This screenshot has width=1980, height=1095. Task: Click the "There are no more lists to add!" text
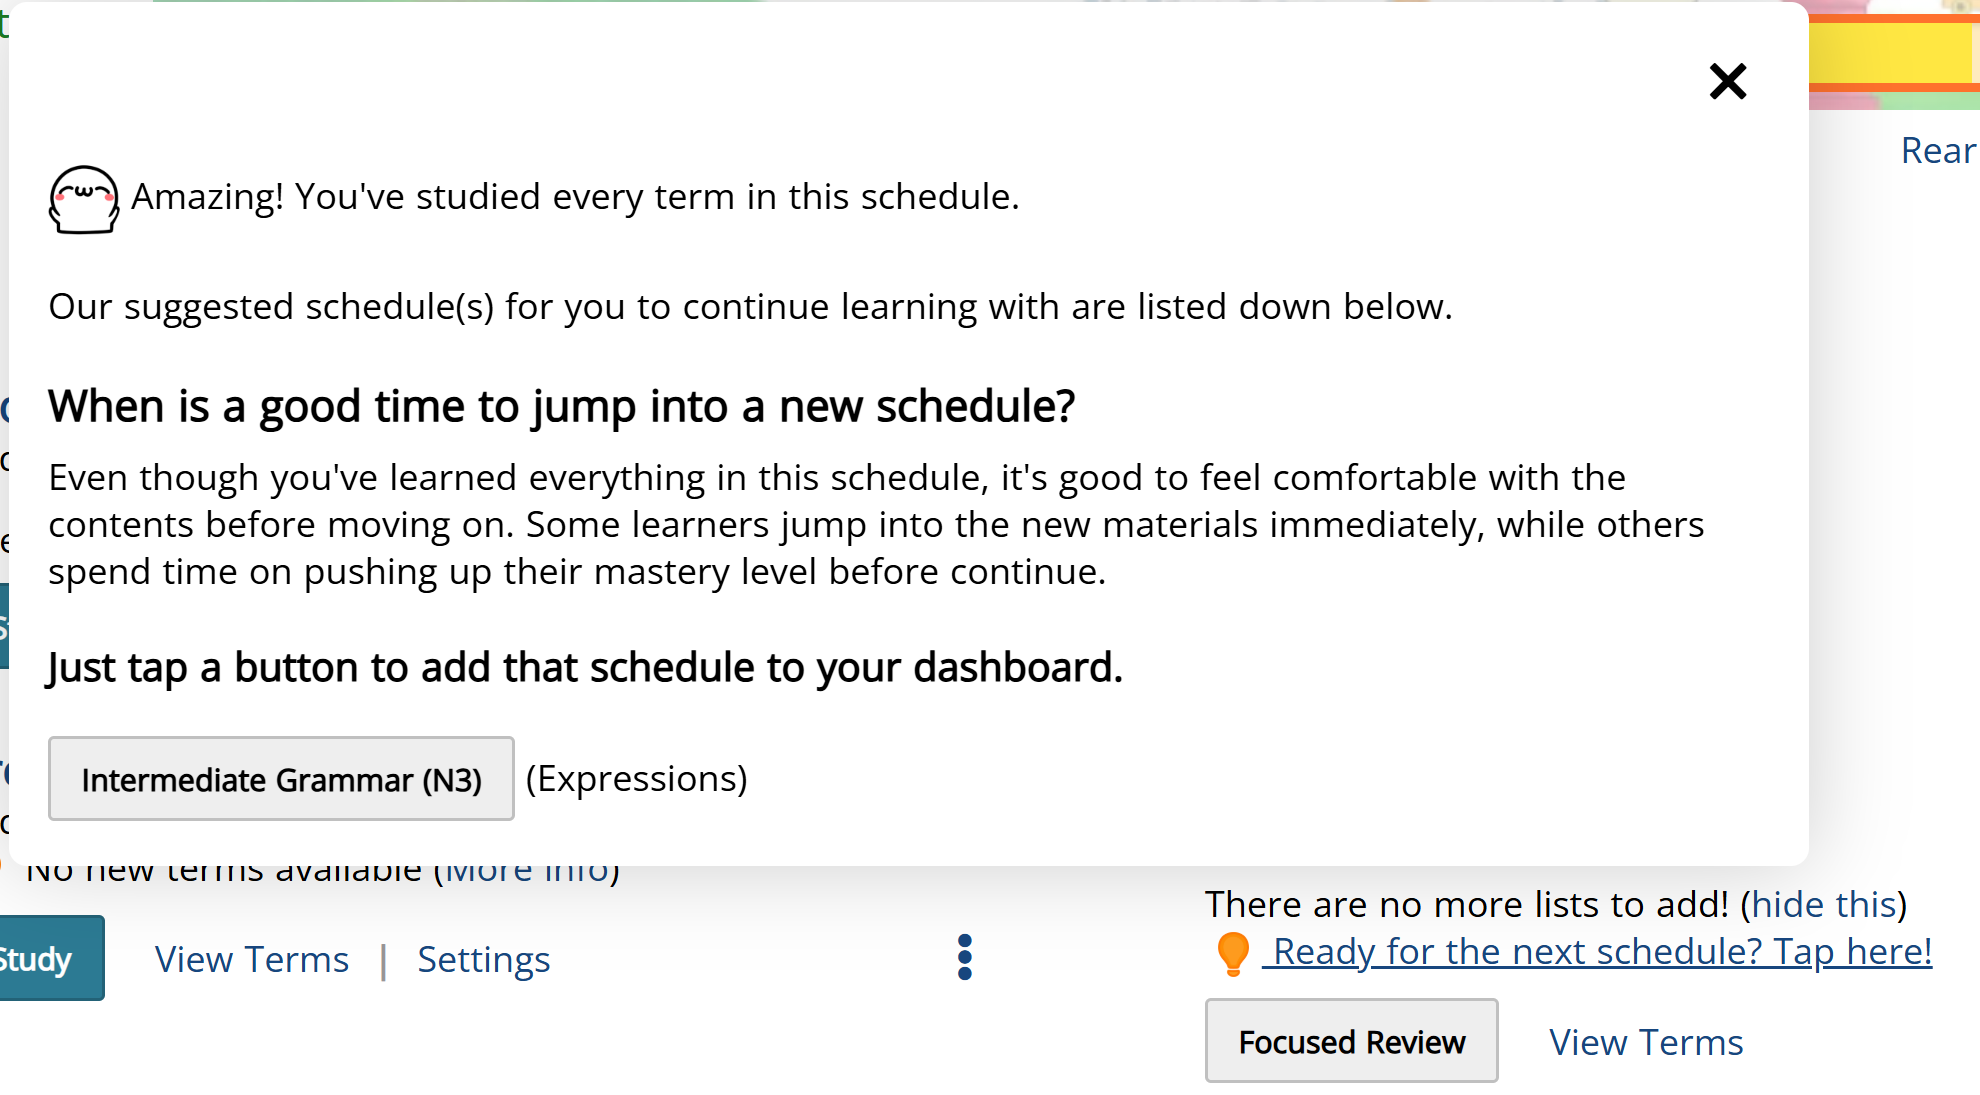click(1466, 905)
